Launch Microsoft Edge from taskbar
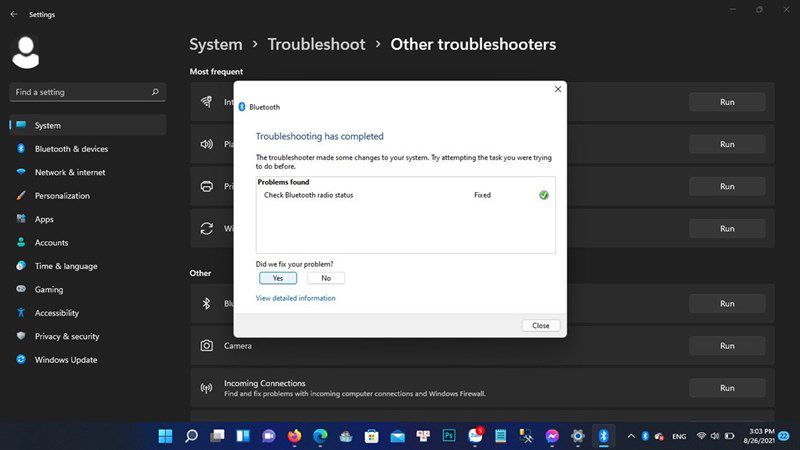 [320, 436]
